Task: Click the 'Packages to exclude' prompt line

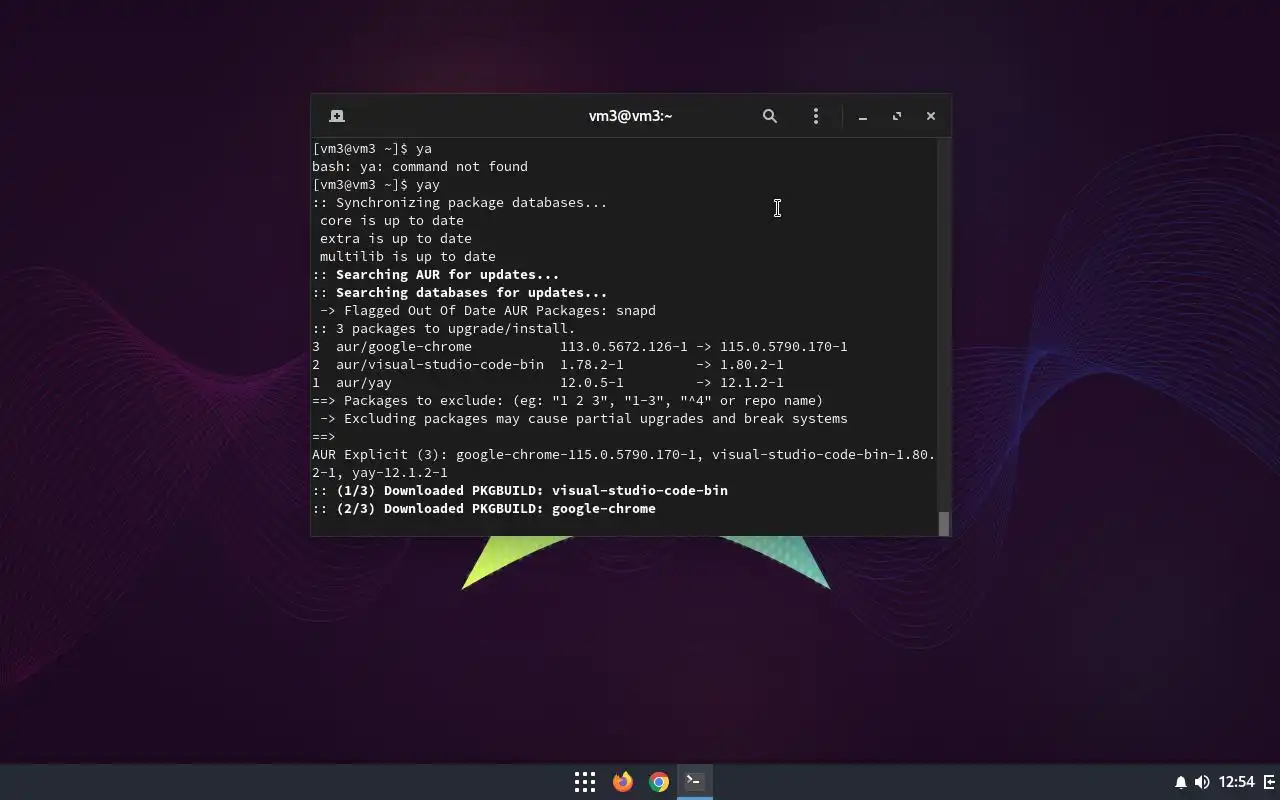Action: 568,401
